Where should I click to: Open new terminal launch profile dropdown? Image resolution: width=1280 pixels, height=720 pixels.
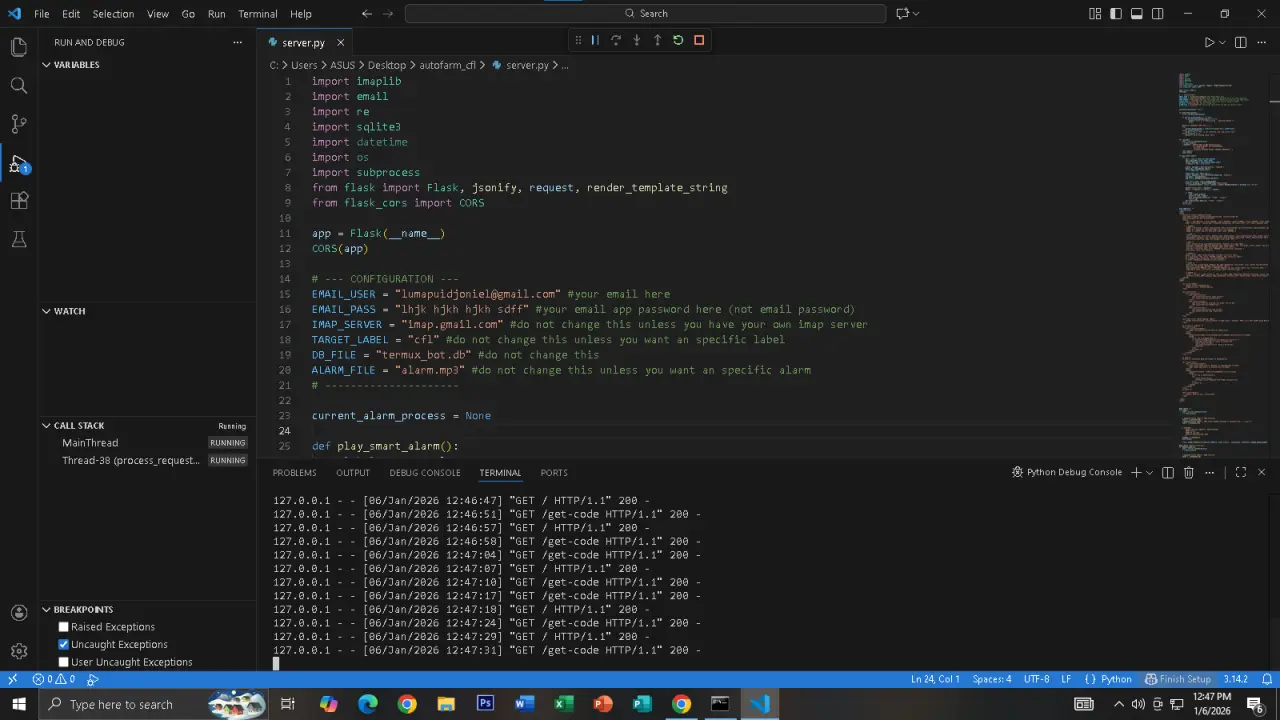click(1150, 472)
